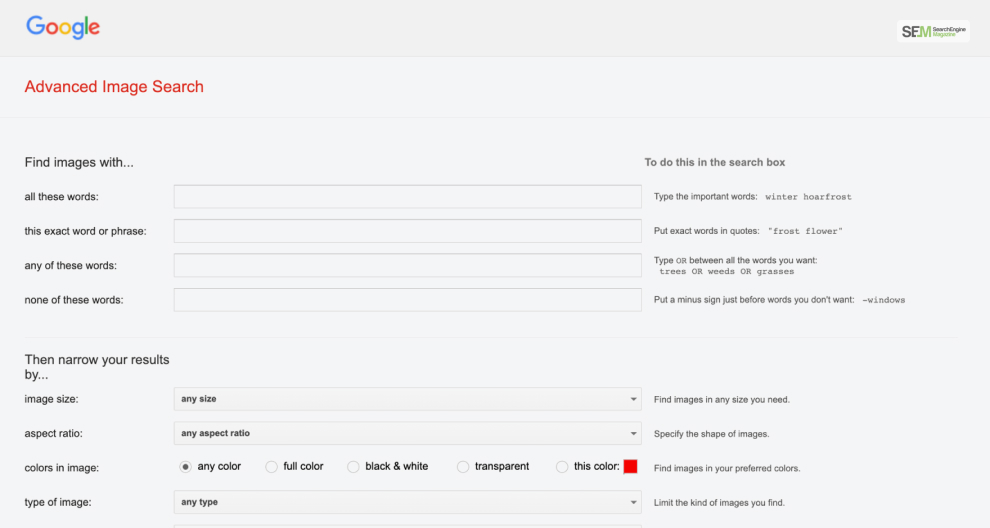Viewport: 990px width, 528px height.
Task: Open the red color swatch picker
Action: pos(630,467)
